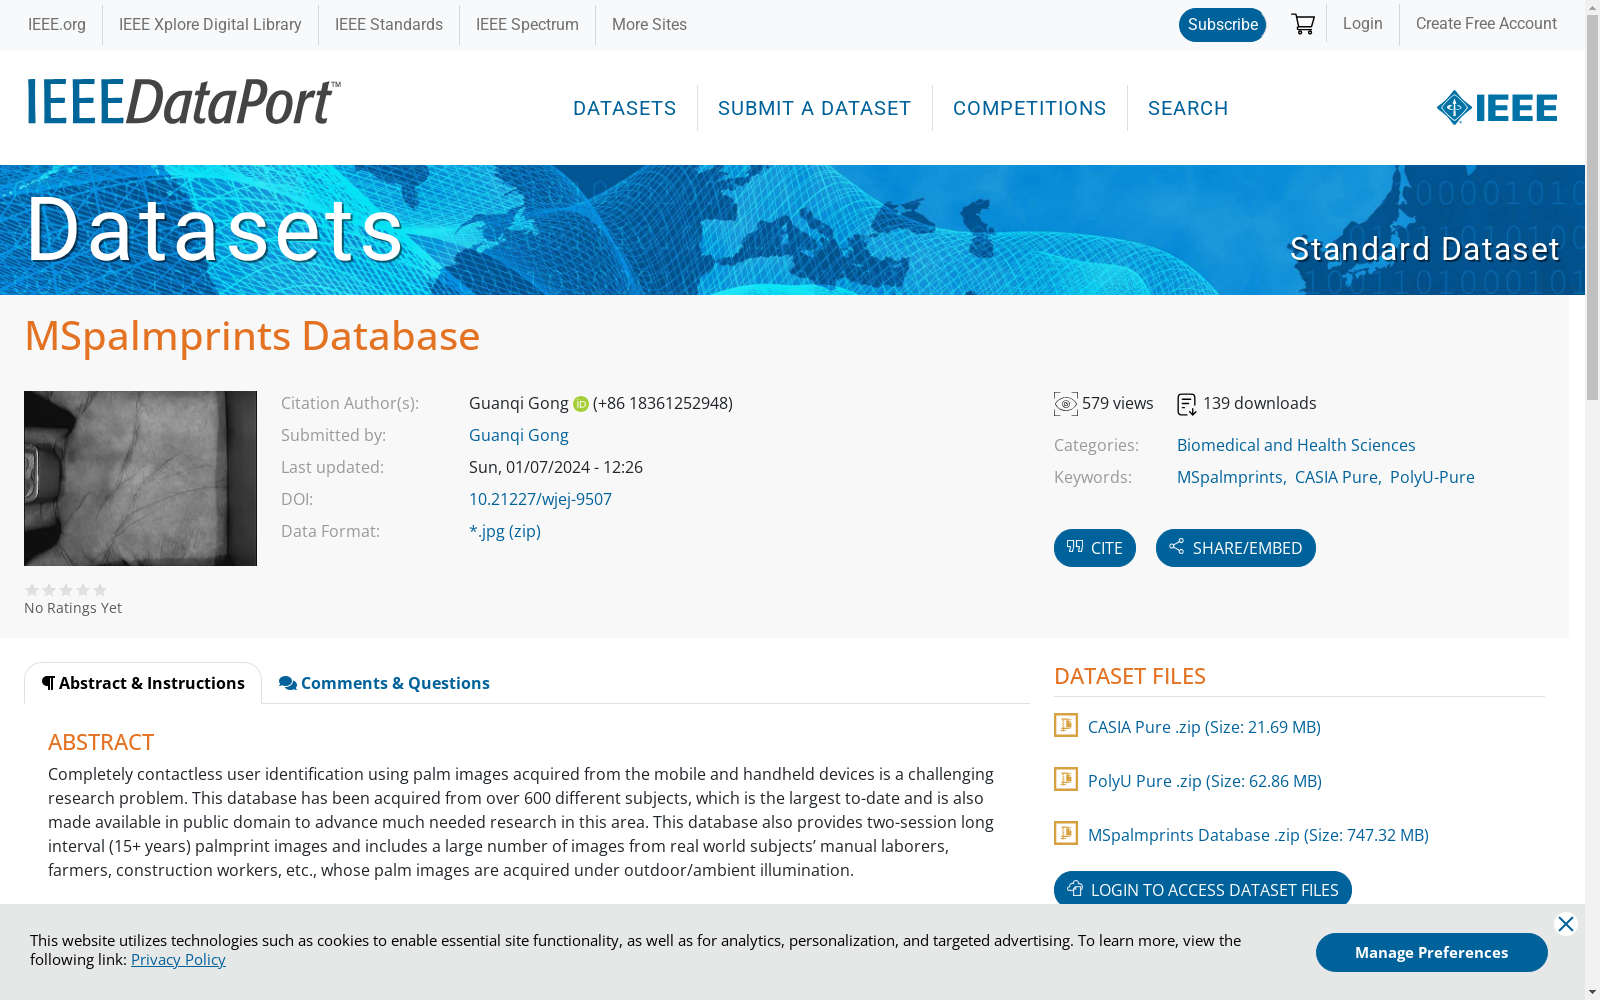Click the IEEE logo in the header
This screenshot has width=1600, height=1000.
pyautogui.click(x=1497, y=108)
